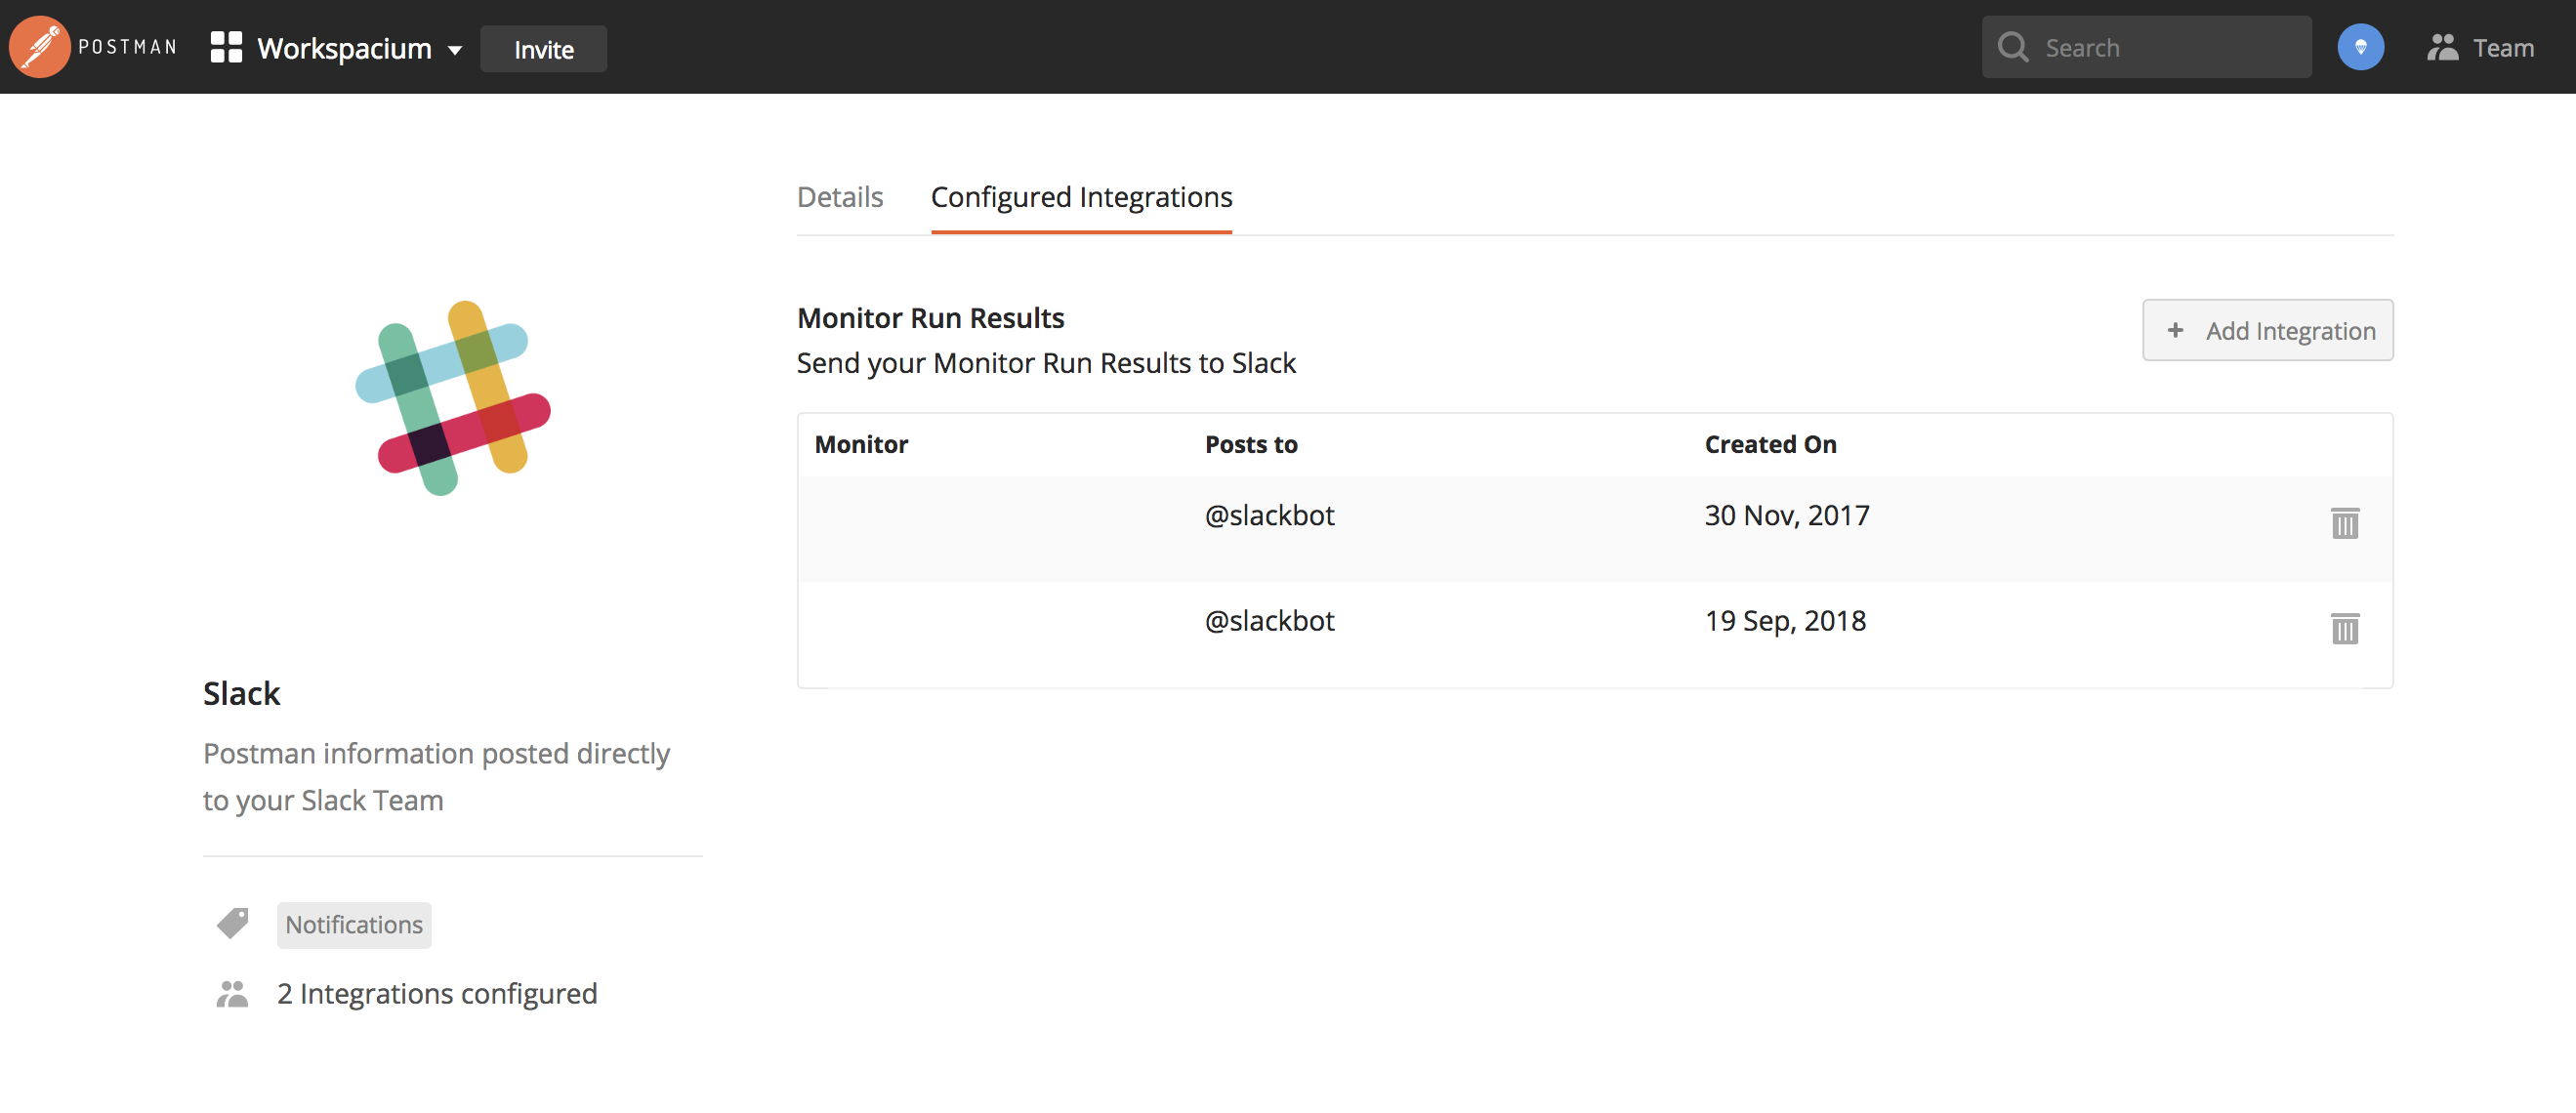Click the search magnifier icon
Screen dimensions: 2576x1113
pyautogui.click(x=2012, y=47)
